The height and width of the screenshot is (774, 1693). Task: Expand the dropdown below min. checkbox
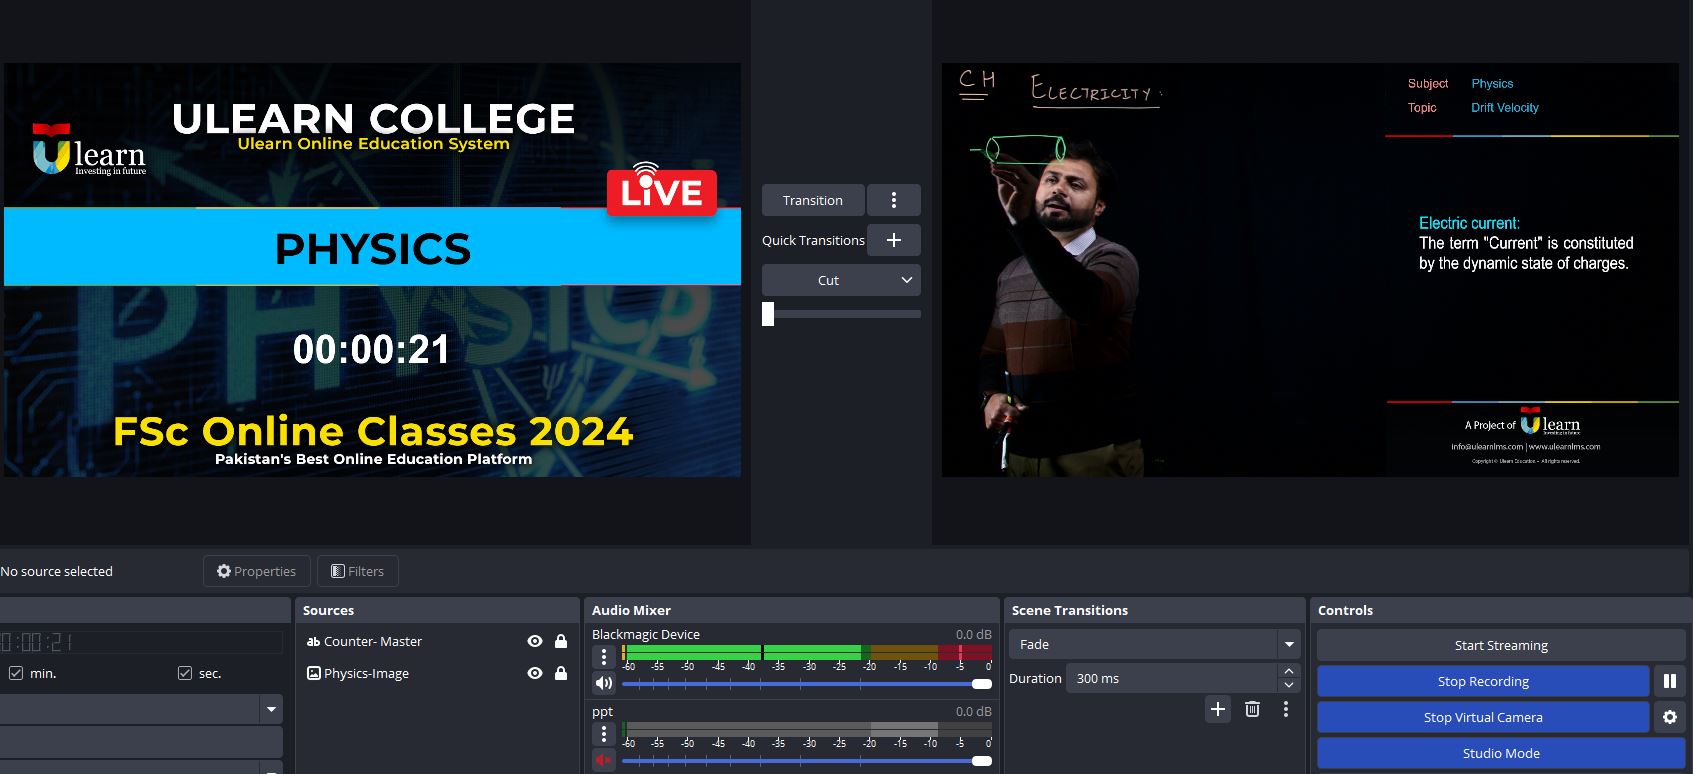click(x=271, y=709)
